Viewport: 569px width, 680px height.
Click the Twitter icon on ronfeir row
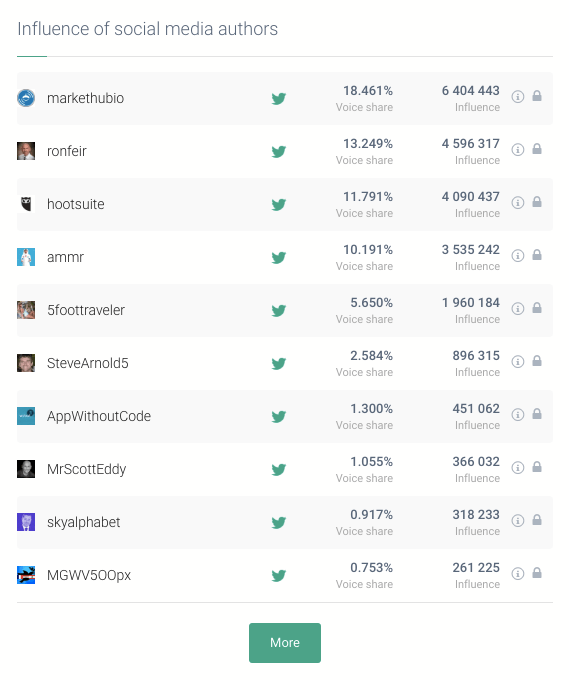279,151
